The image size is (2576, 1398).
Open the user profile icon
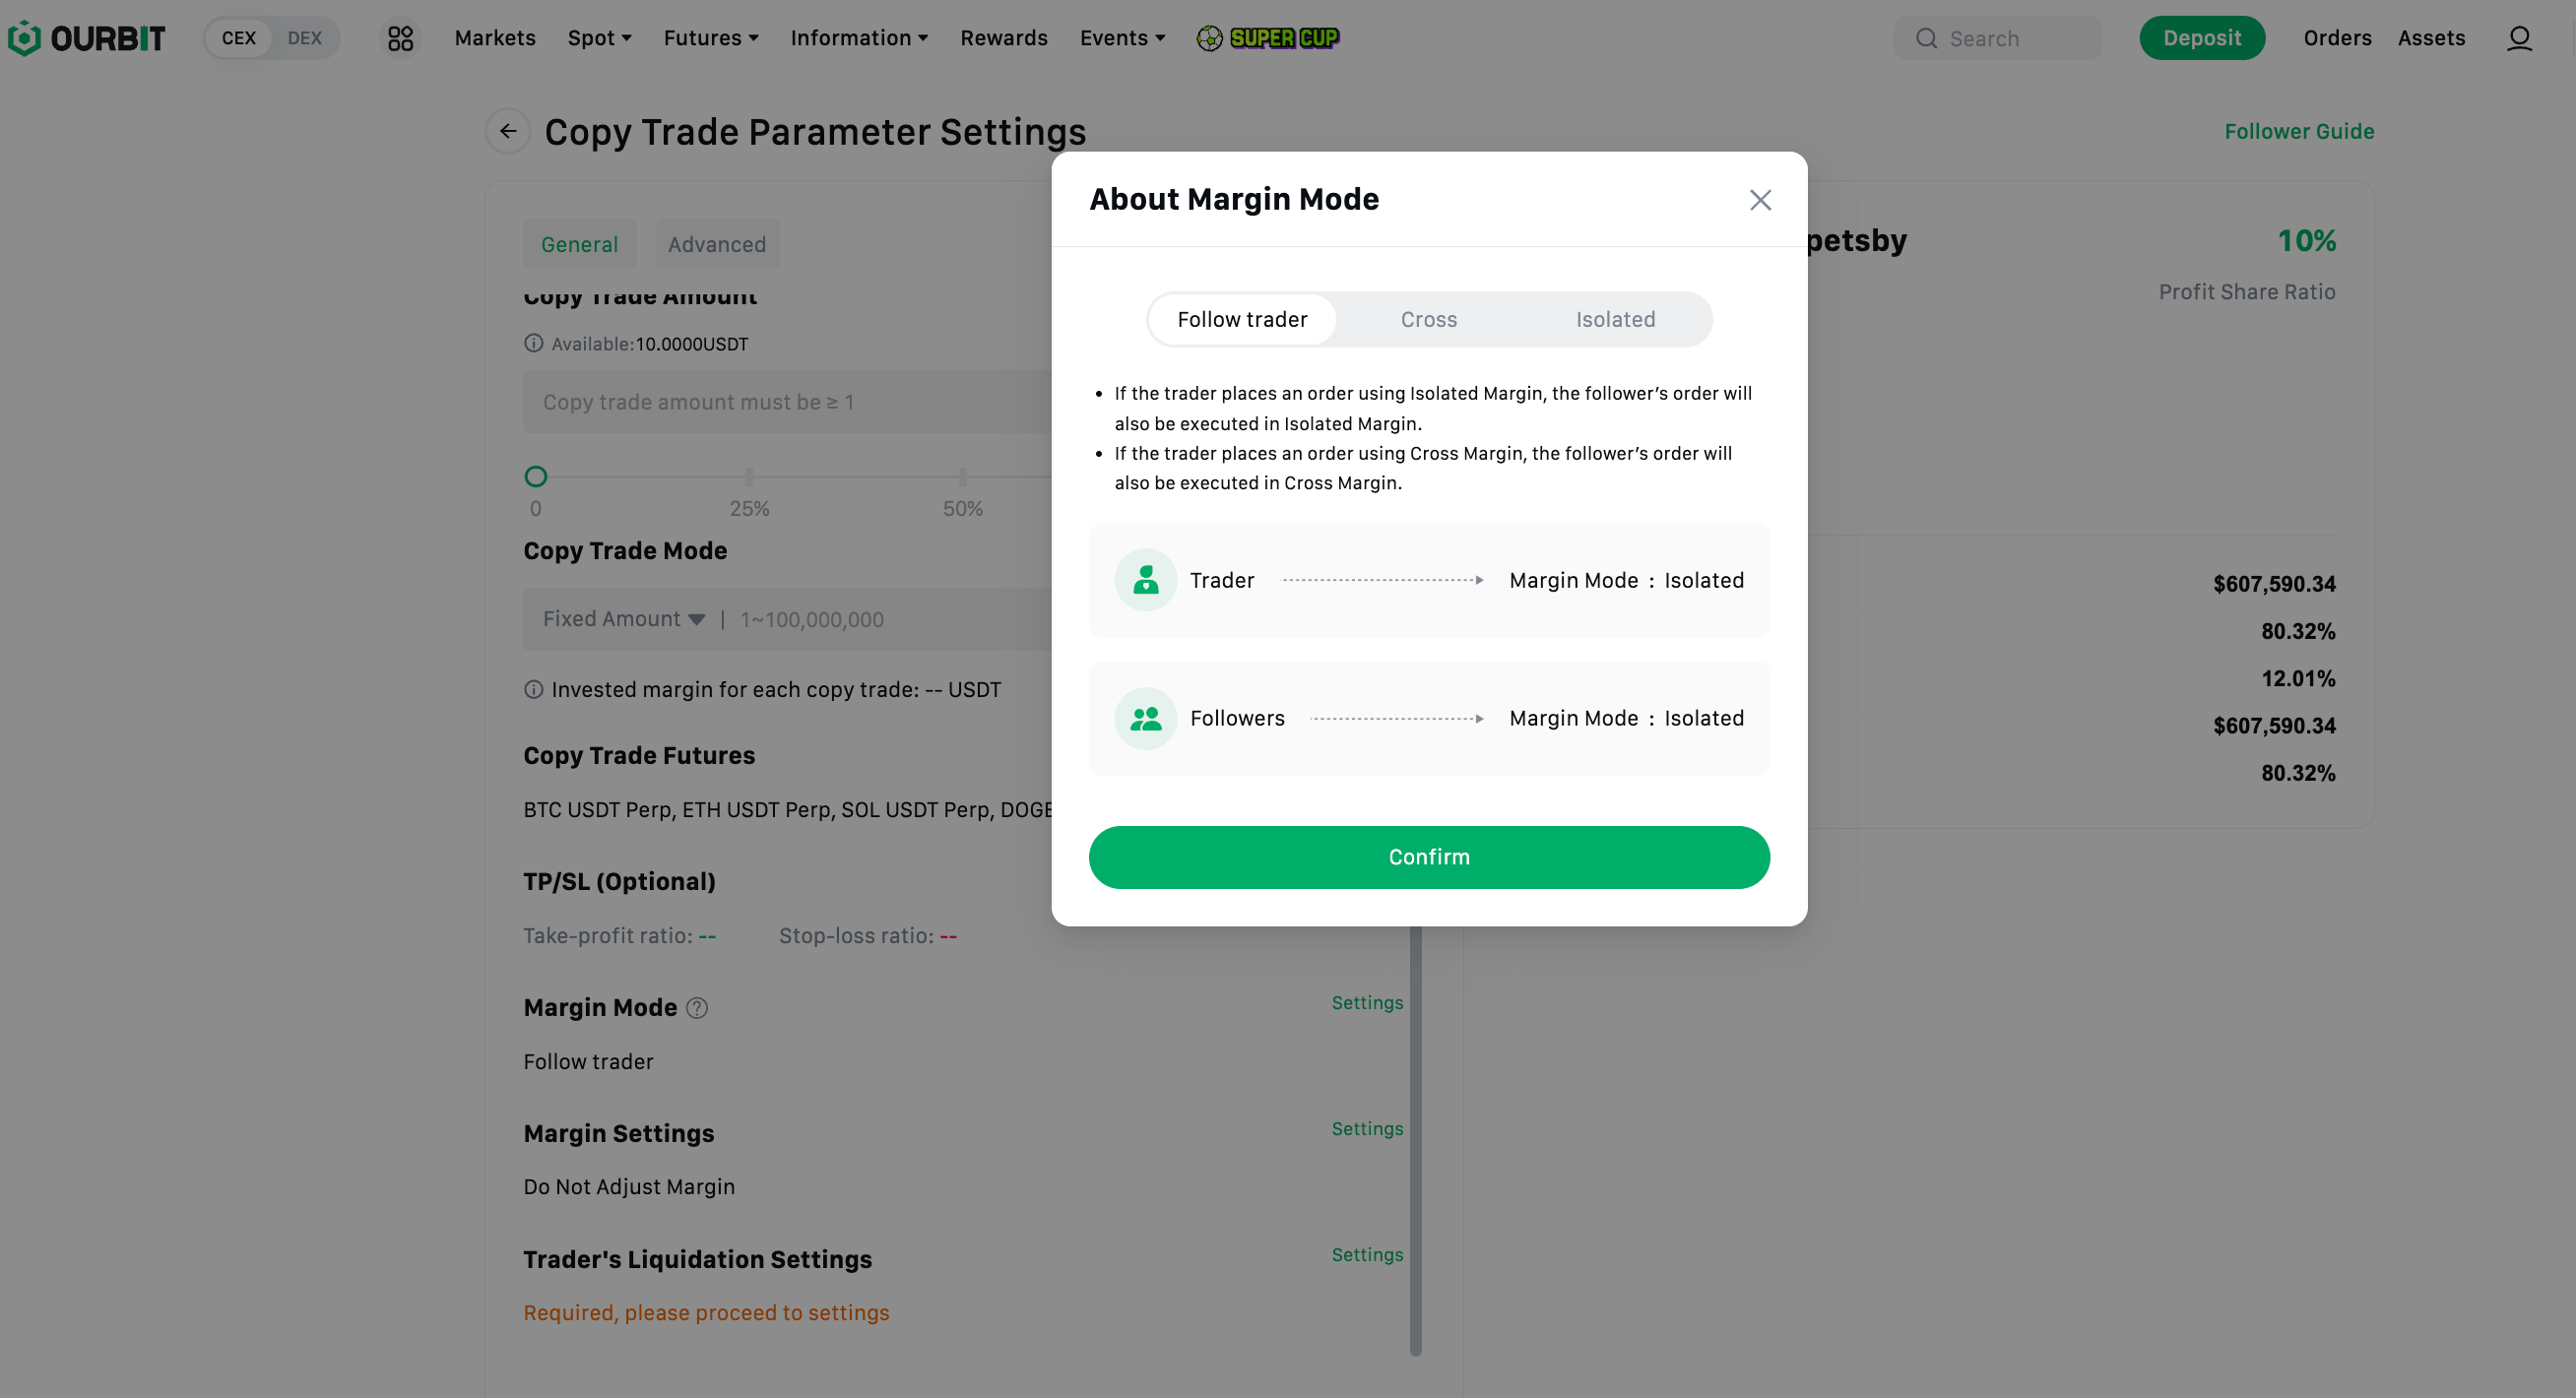click(2519, 38)
